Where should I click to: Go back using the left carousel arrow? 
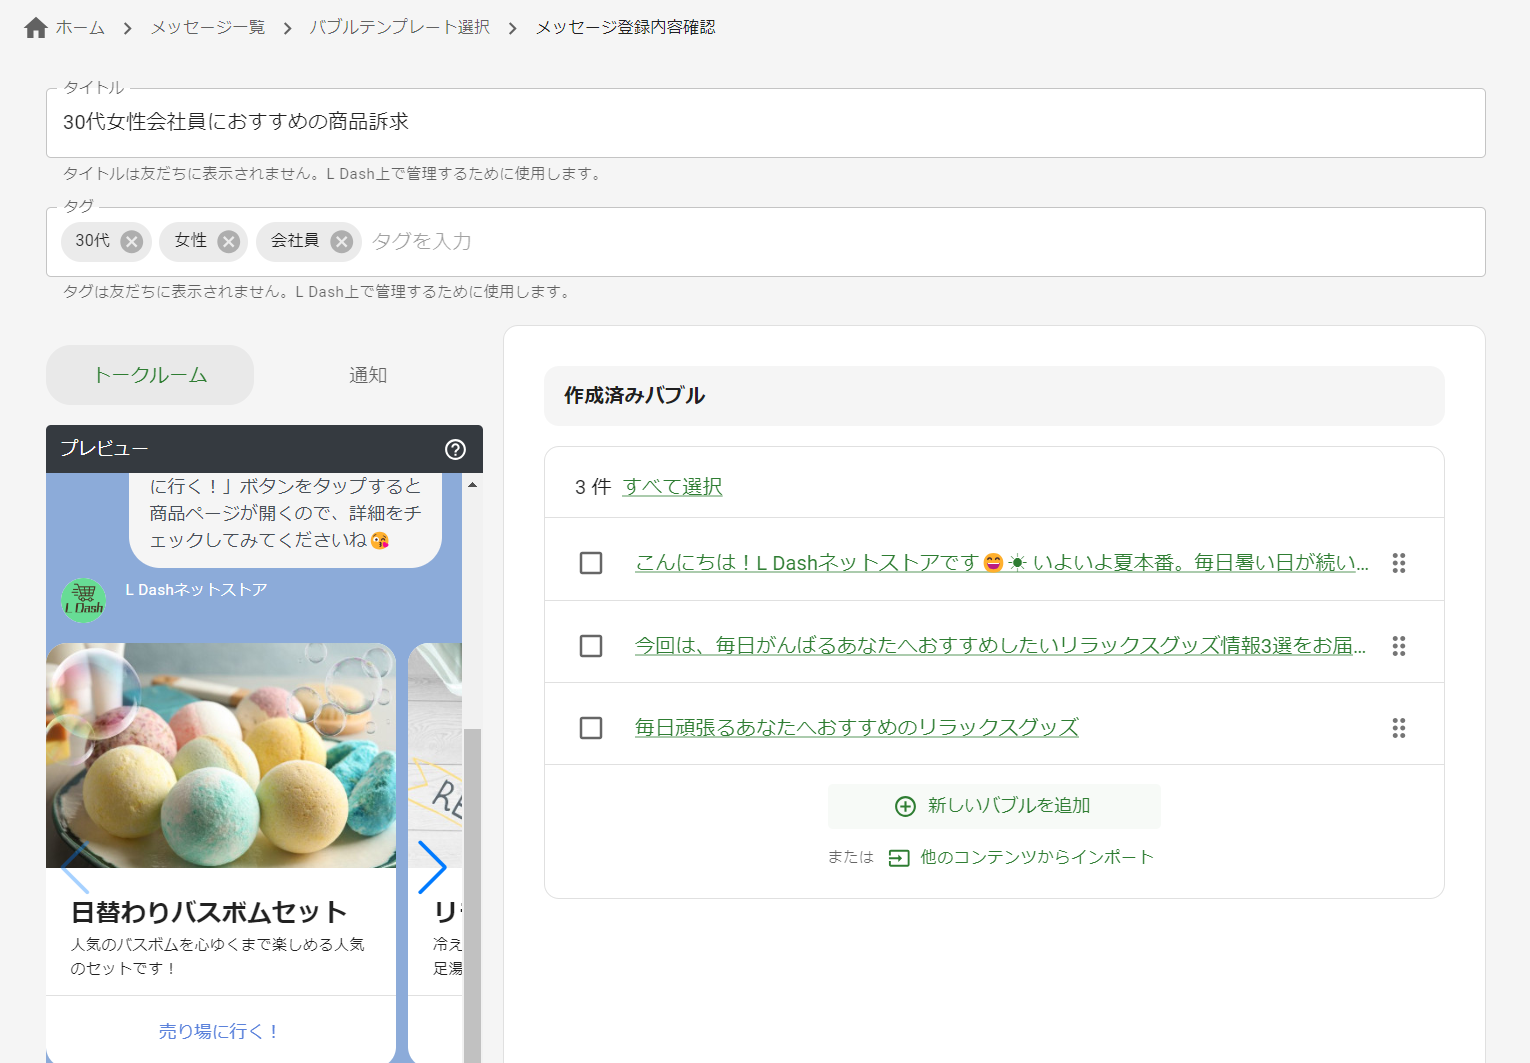click(x=72, y=868)
